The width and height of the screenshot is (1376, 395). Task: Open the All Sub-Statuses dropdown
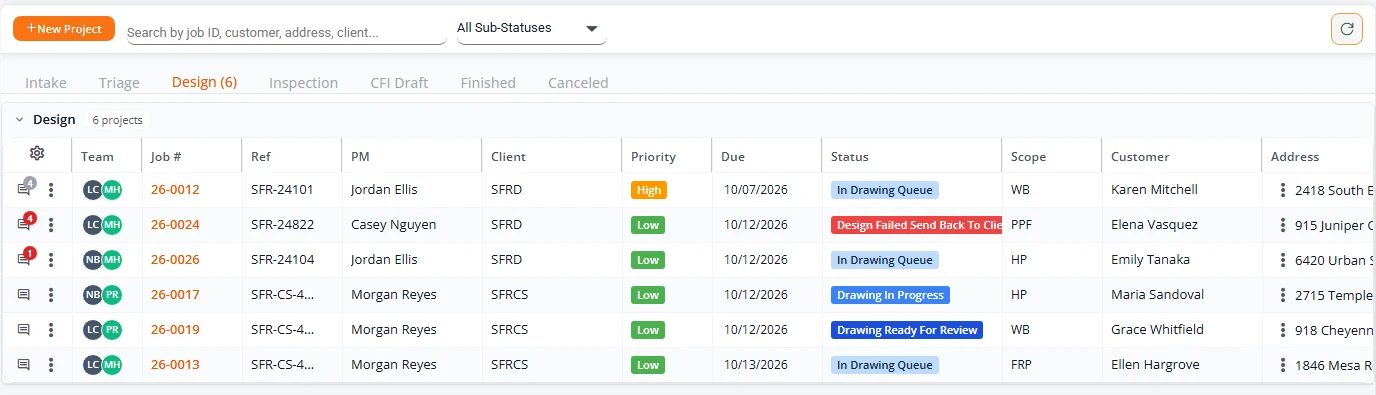[x=531, y=28]
